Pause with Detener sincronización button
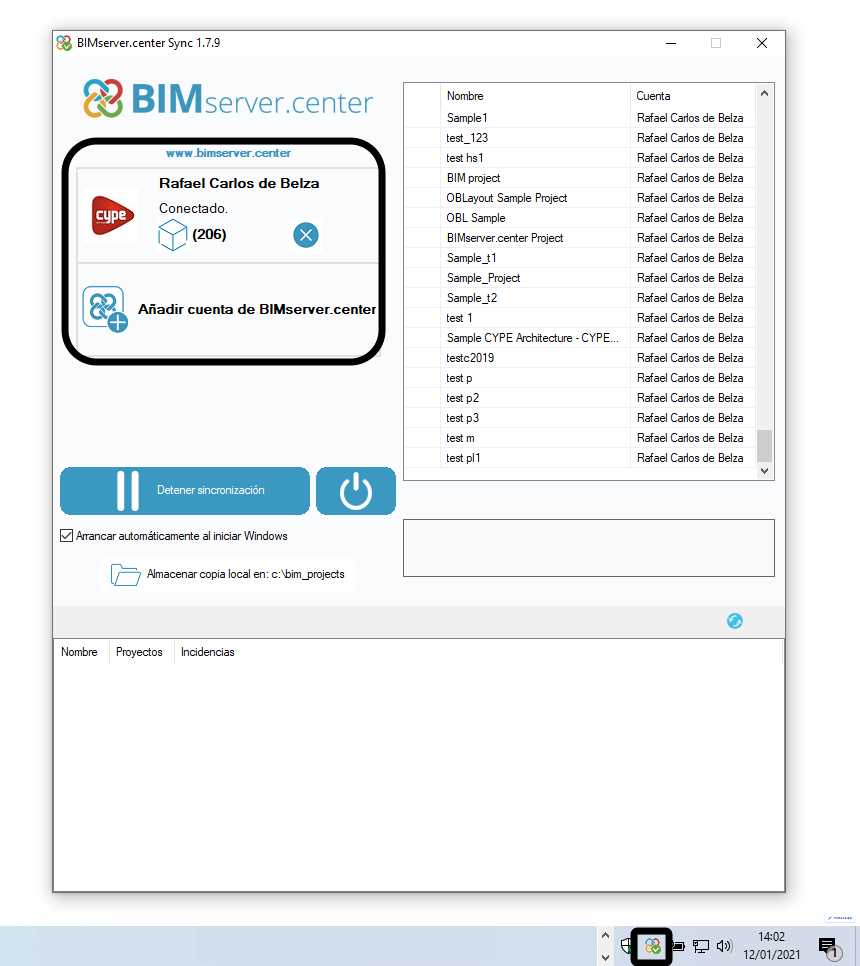 tap(185, 490)
